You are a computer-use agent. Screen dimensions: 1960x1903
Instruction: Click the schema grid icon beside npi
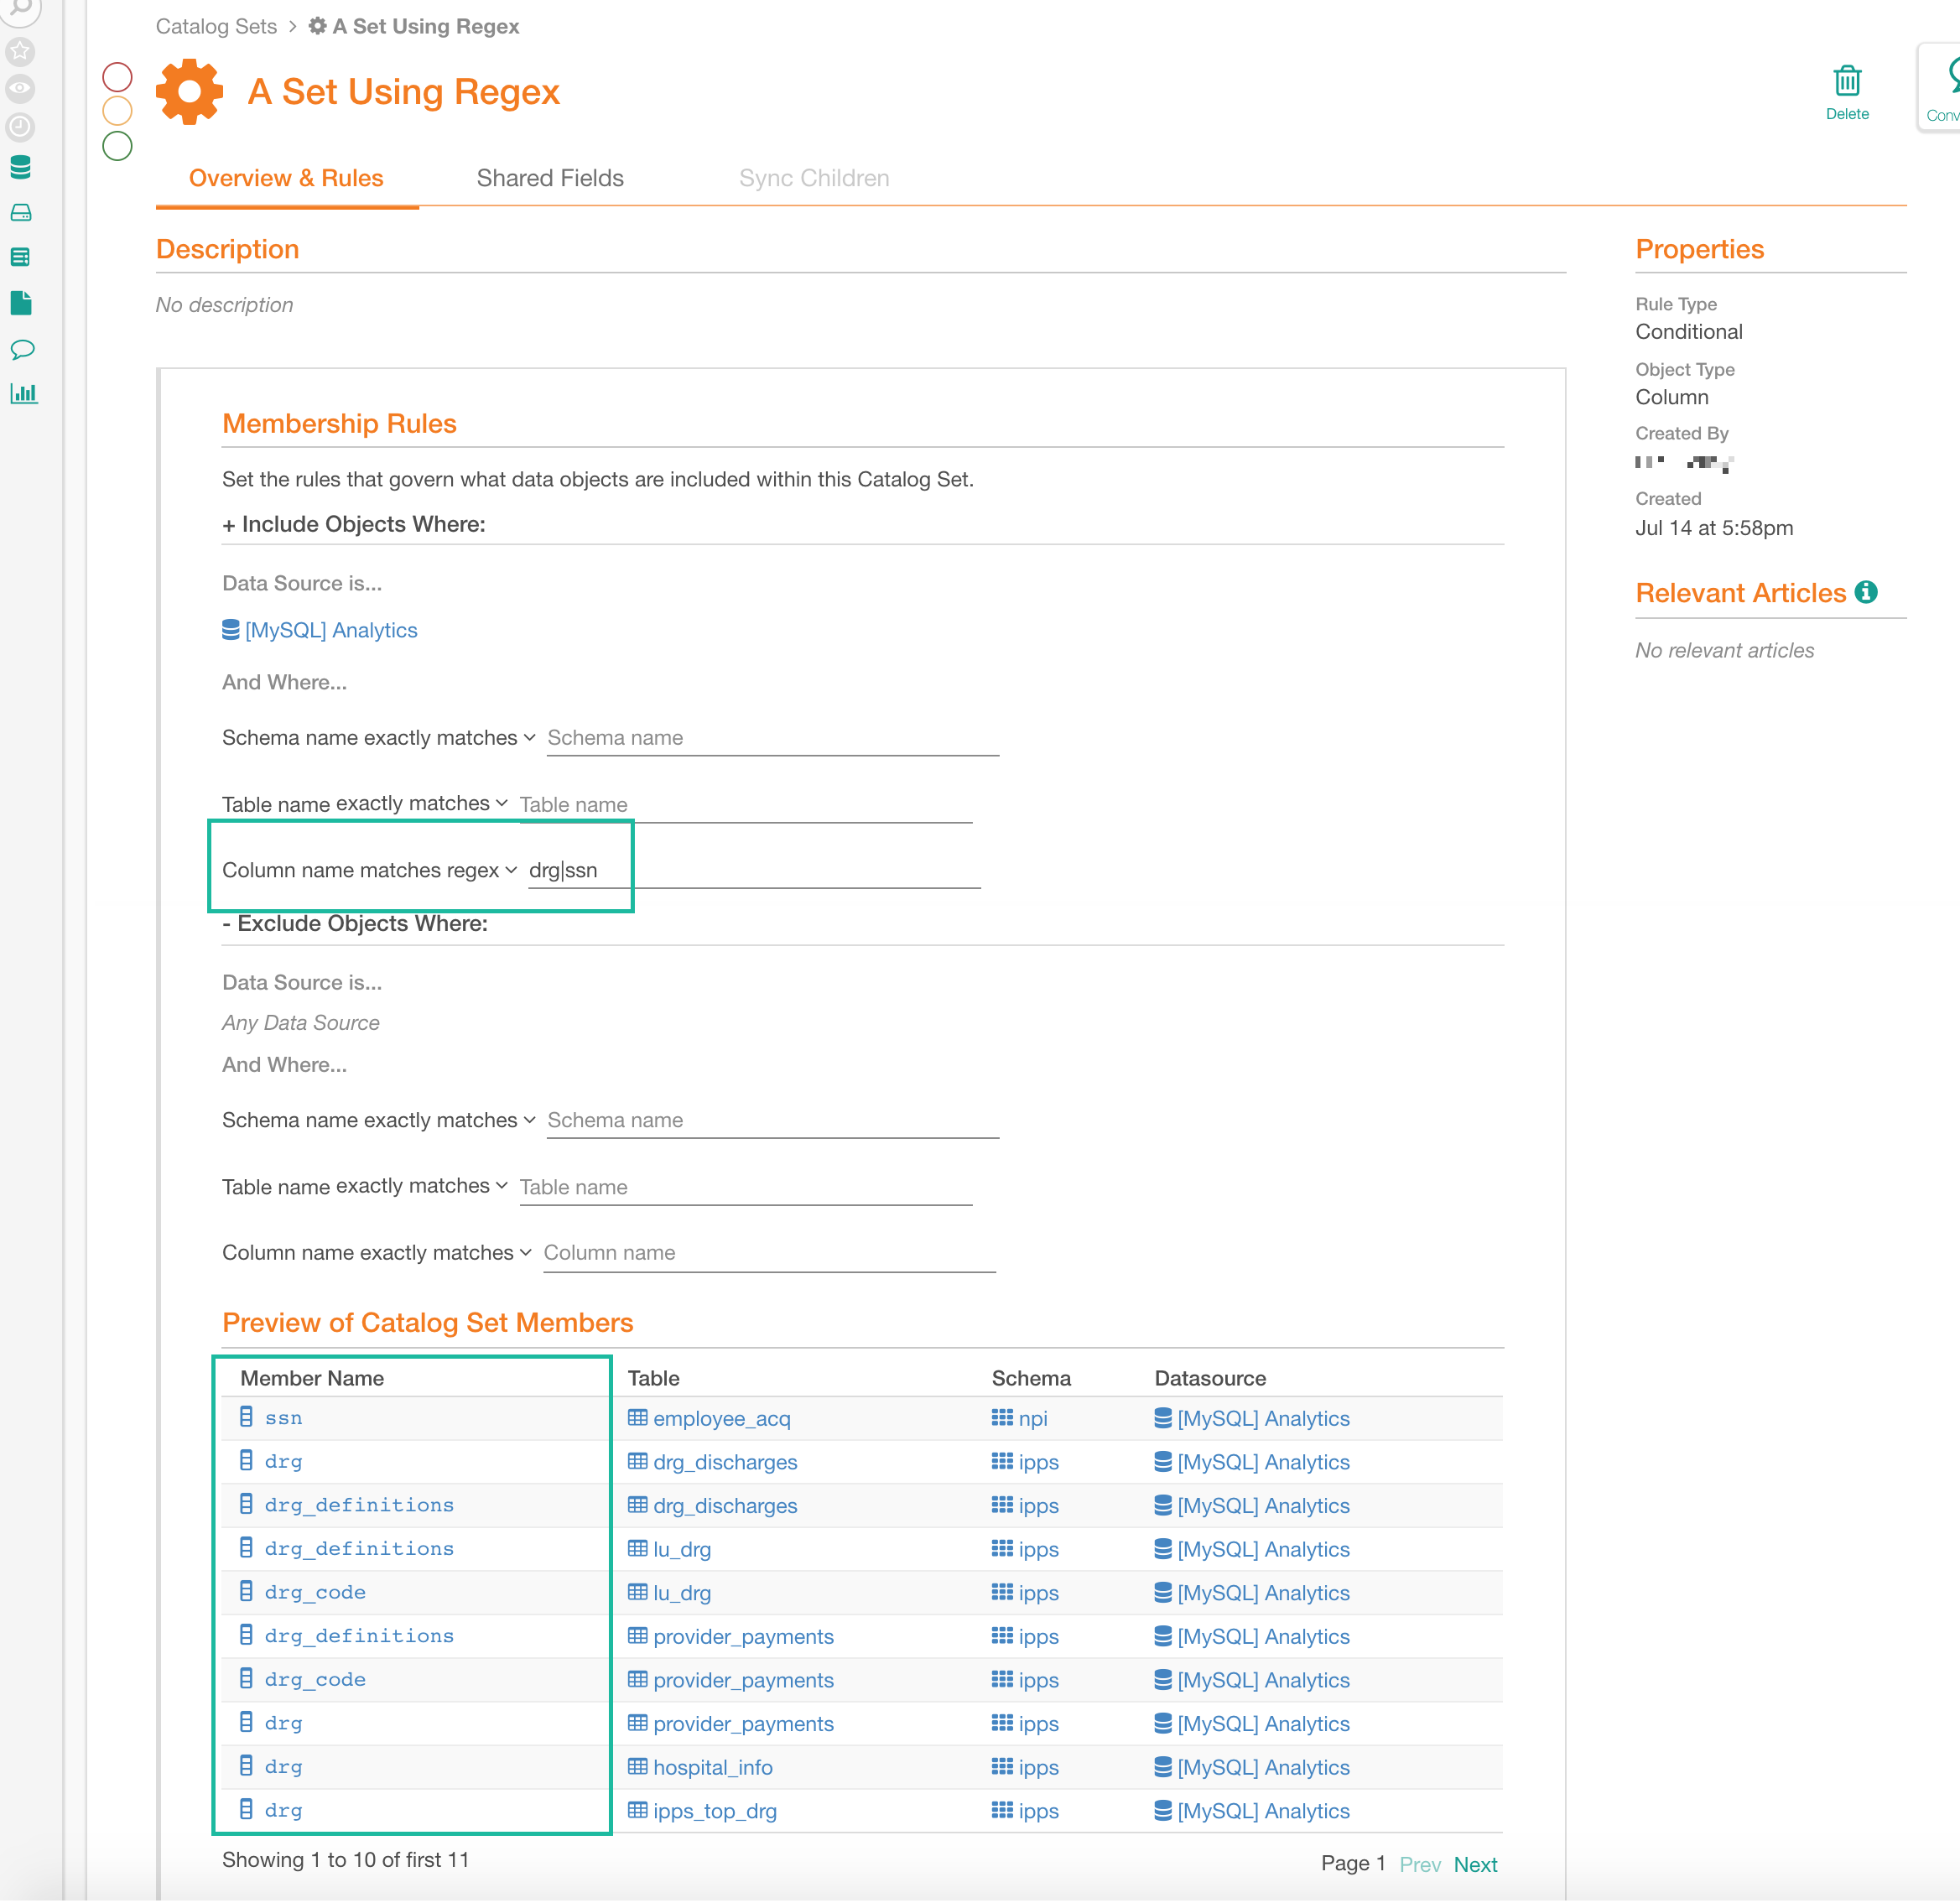(1002, 1417)
